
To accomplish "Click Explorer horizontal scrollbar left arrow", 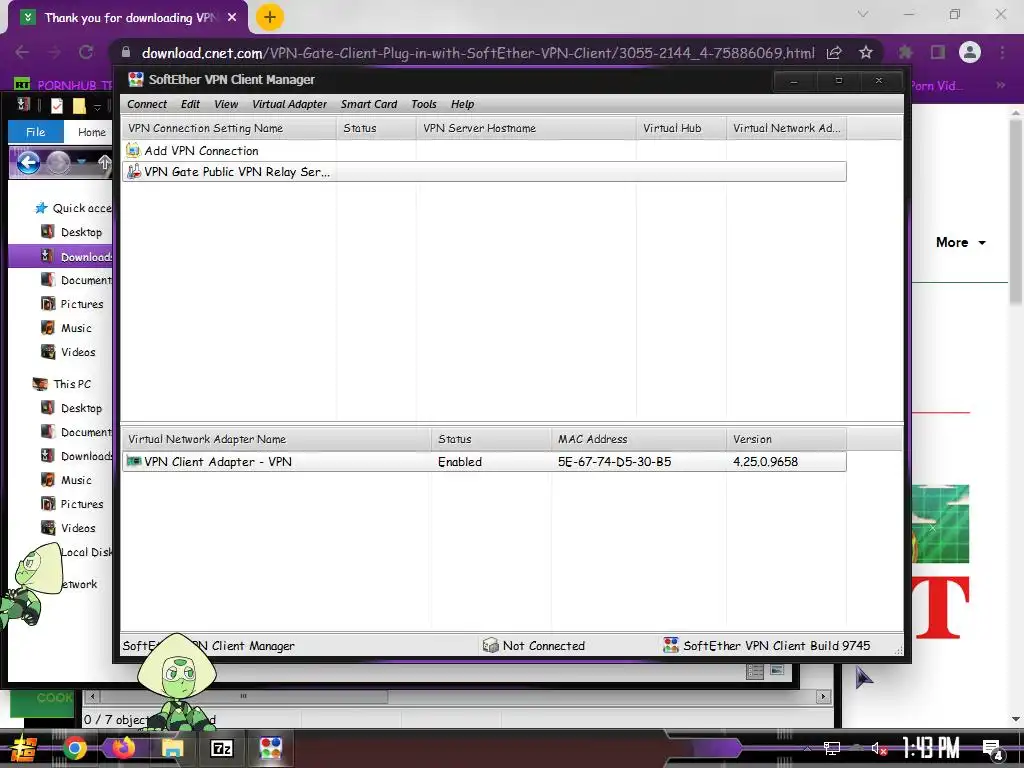I will pyautogui.click(x=92, y=696).
